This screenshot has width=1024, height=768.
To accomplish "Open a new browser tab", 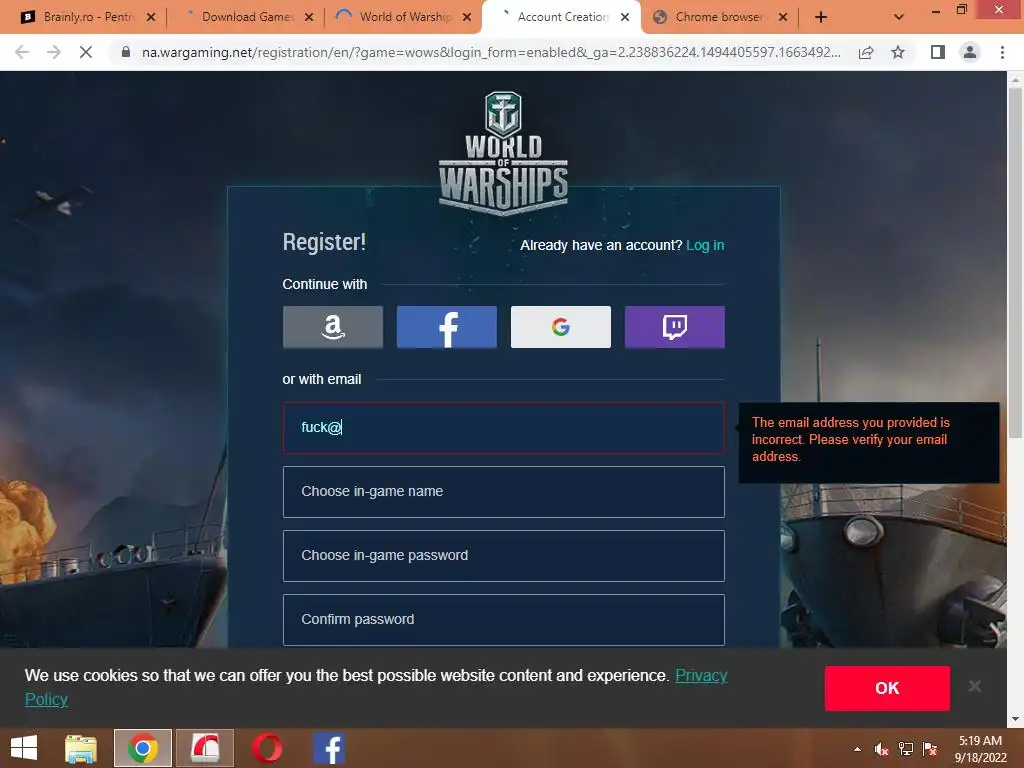I will [x=821, y=17].
